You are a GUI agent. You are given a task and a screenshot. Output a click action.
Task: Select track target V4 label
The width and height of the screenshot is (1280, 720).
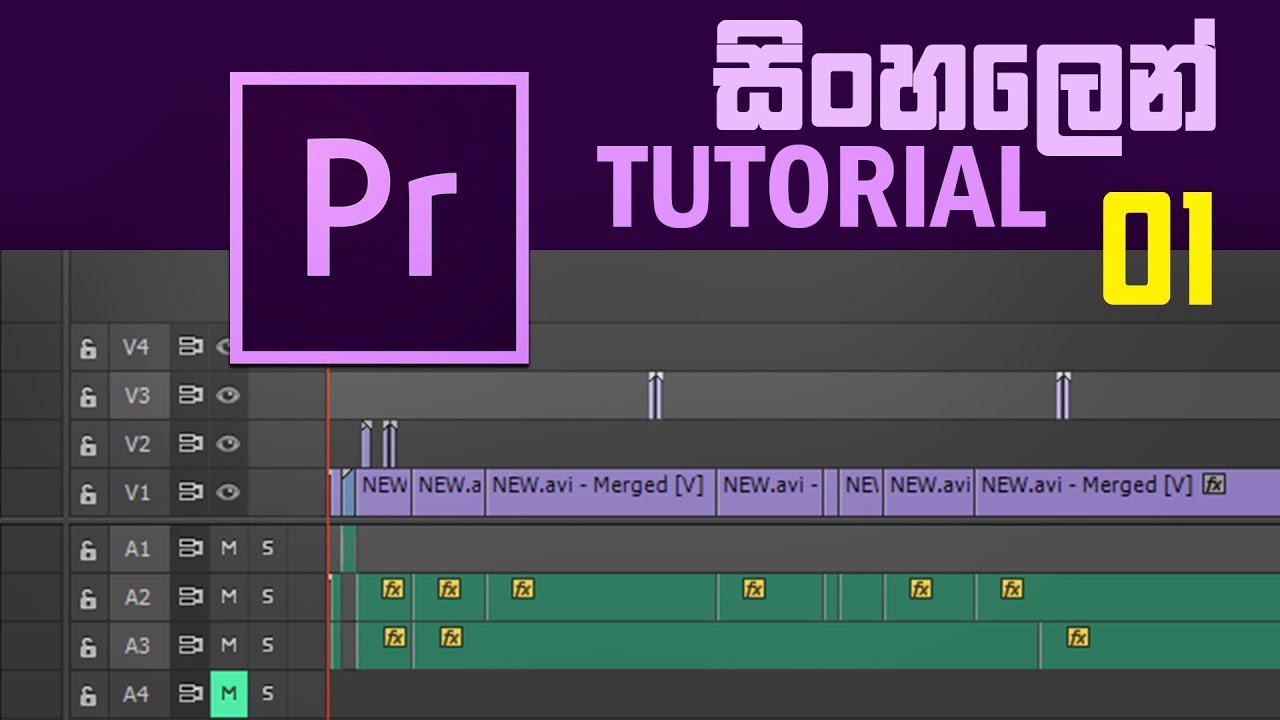(136, 347)
